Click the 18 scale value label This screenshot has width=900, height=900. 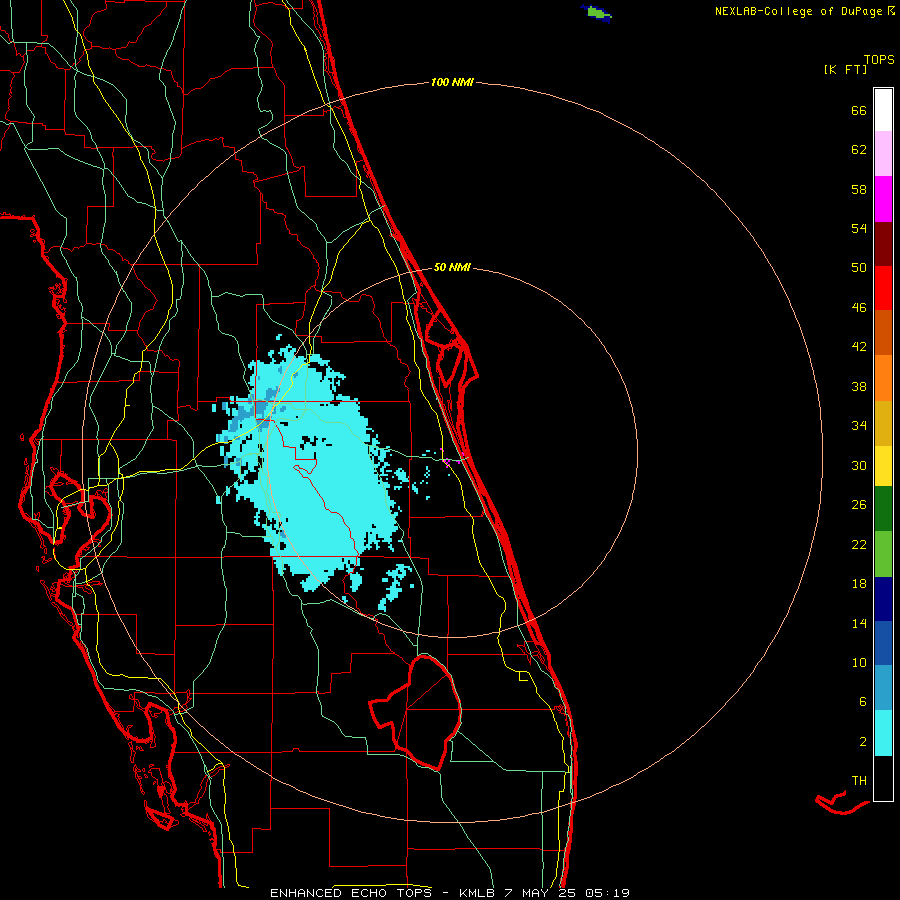click(859, 584)
